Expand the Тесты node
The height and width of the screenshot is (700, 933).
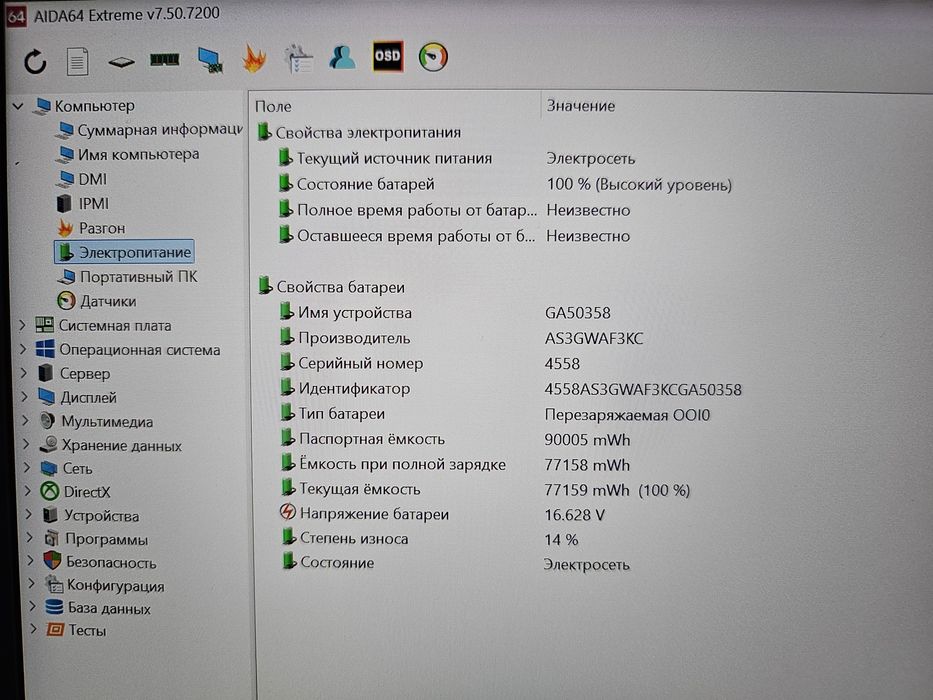point(34,629)
